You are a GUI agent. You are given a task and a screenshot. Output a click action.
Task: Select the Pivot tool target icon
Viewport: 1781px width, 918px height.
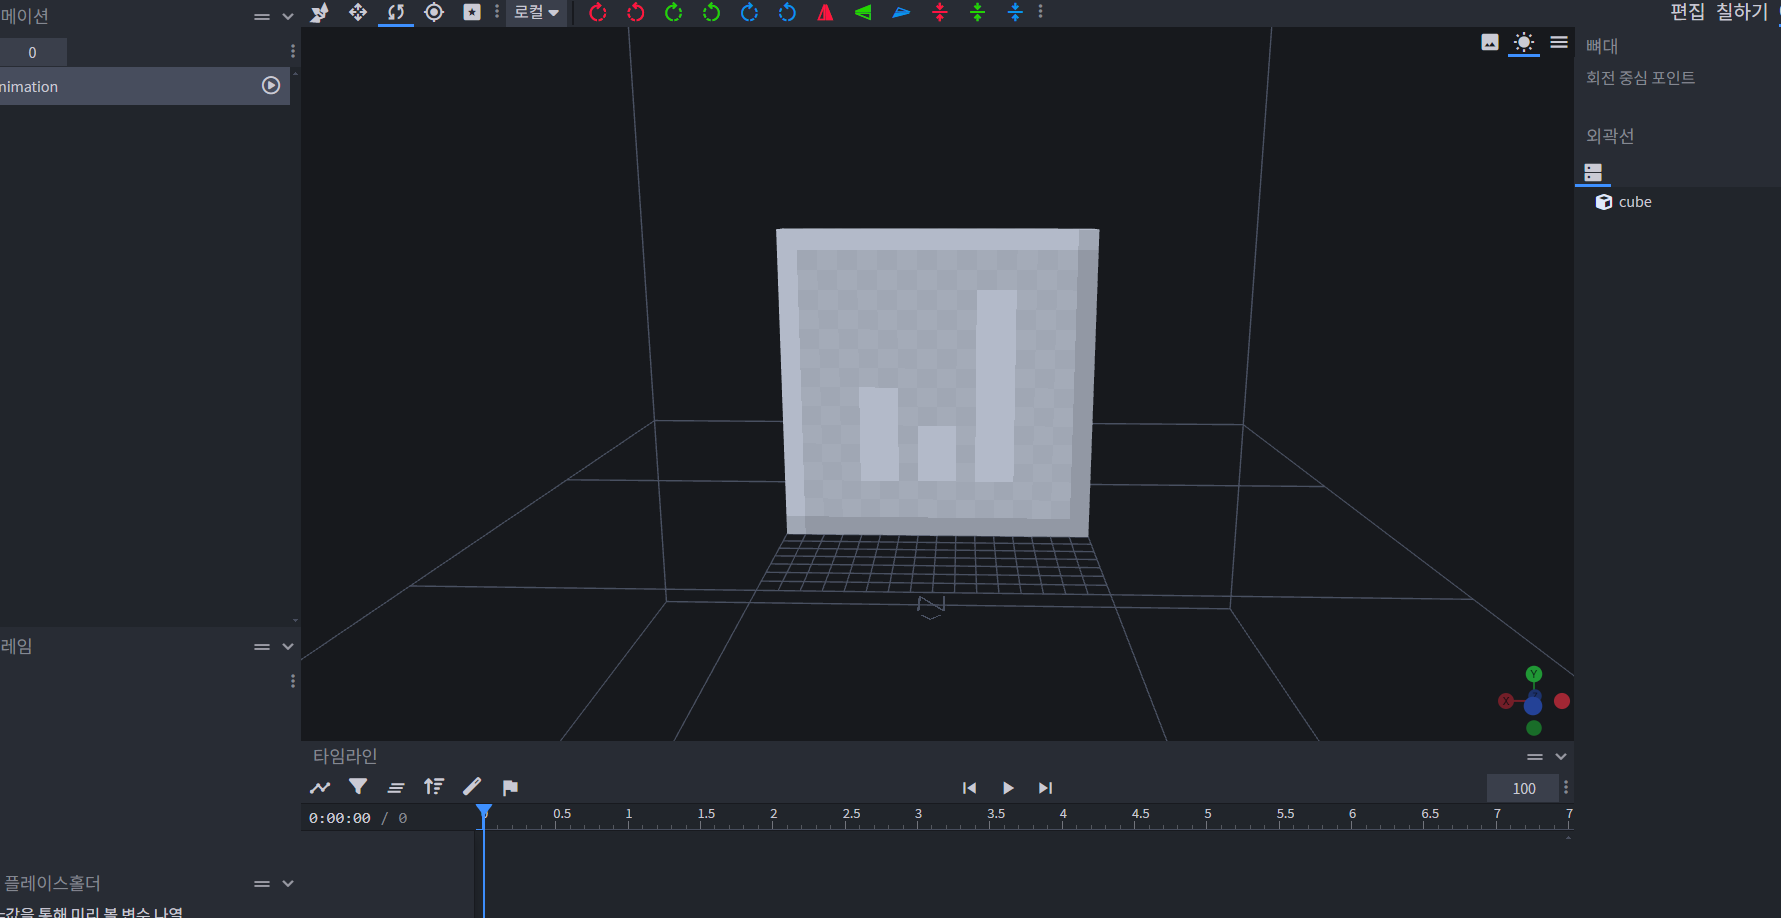pyautogui.click(x=434, y=12)
